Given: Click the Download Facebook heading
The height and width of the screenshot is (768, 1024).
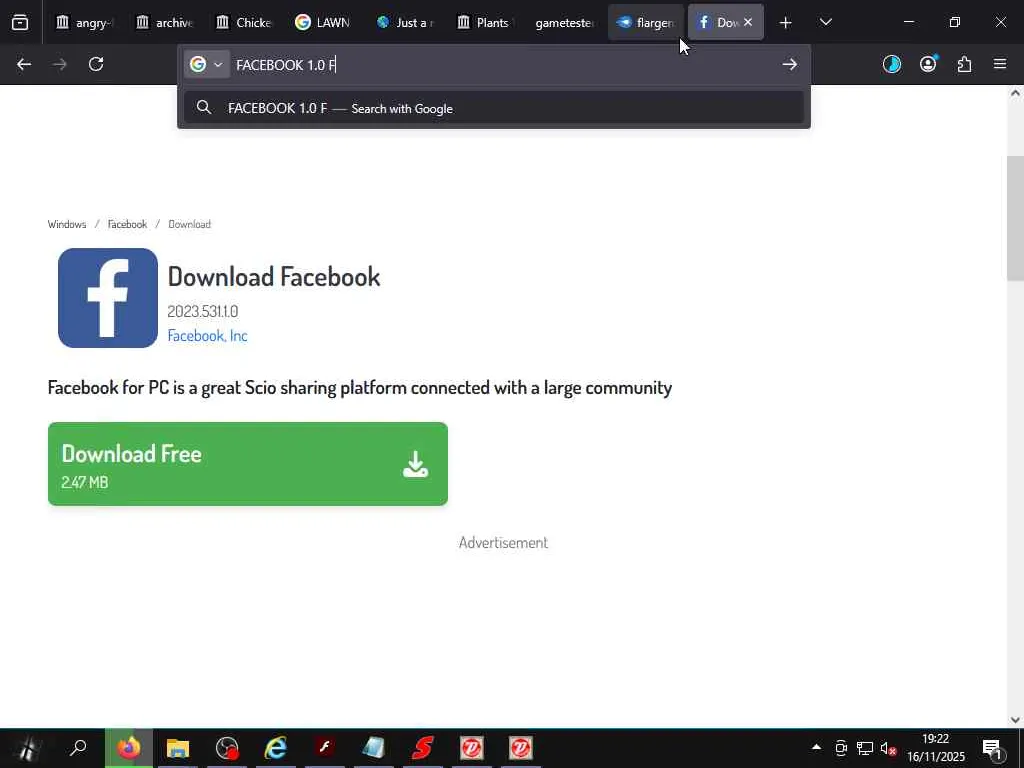Looking at the screenshot, I should 274,276.
